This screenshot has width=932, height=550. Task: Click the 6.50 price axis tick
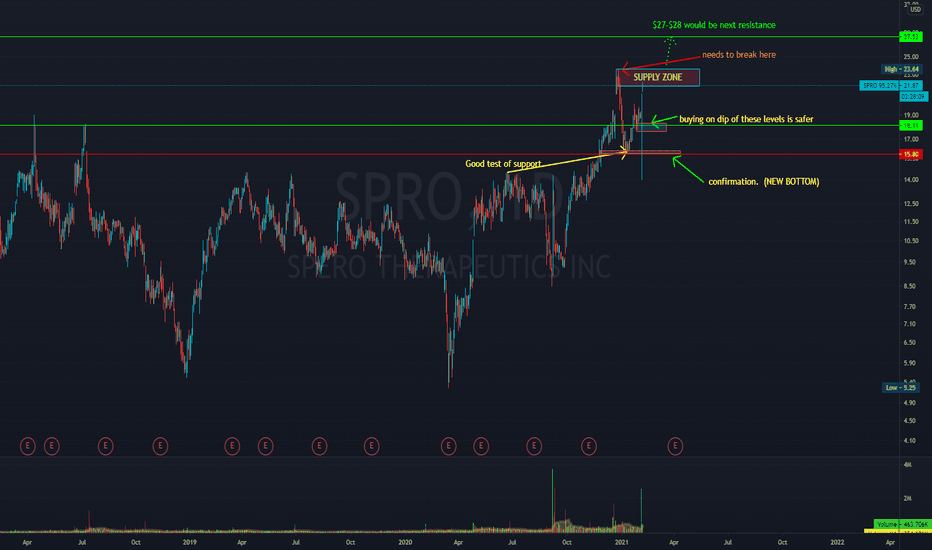click(x=910, y=343)
